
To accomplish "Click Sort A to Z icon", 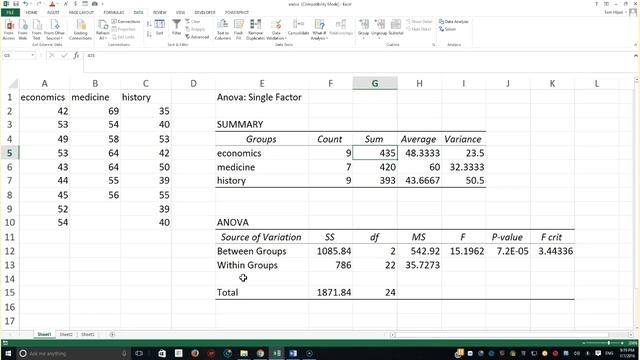I will coord(149,24).
